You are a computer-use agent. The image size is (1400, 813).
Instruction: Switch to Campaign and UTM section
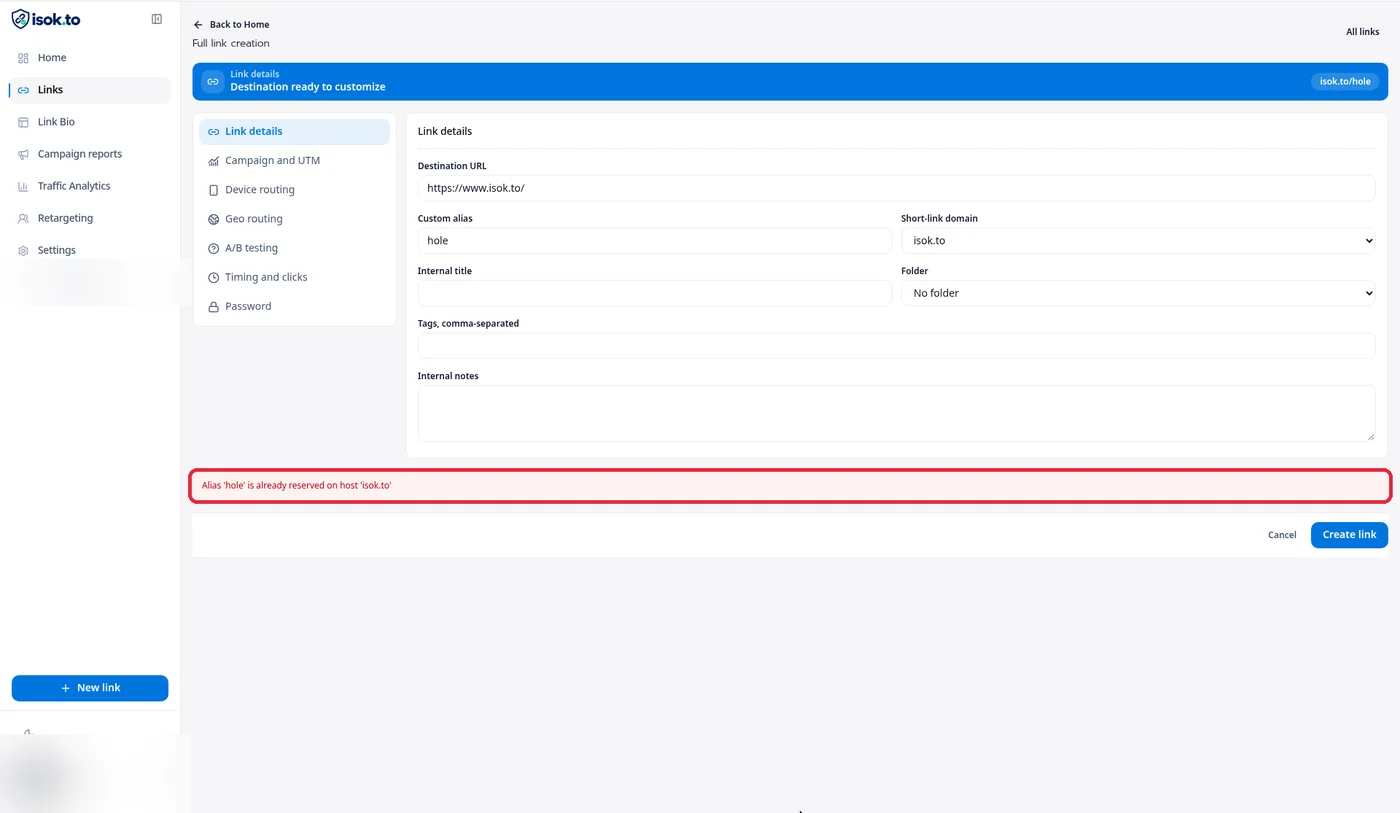294,161
